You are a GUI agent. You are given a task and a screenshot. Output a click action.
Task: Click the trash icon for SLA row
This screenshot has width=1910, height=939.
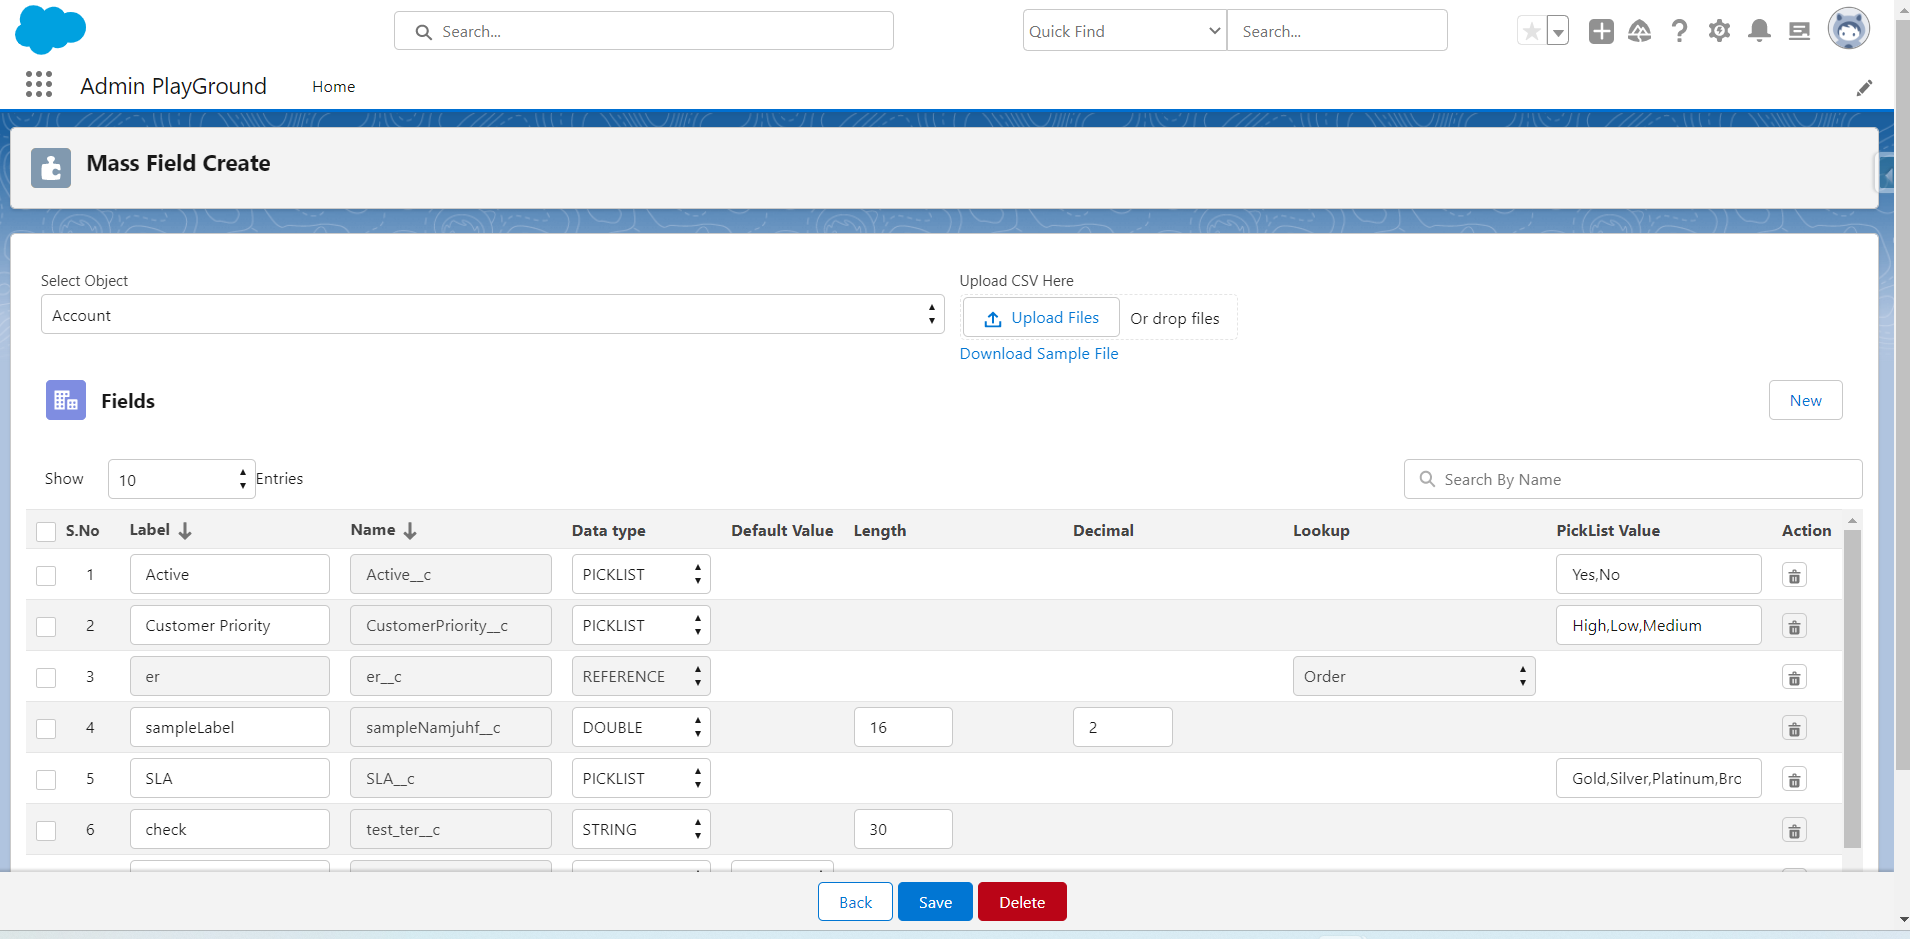coord(1794,780)
